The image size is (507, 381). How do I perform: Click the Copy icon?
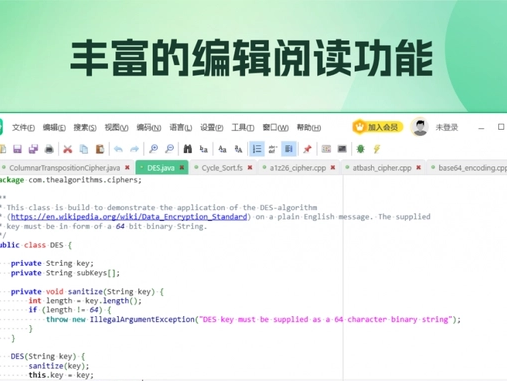tap(84, 149)
